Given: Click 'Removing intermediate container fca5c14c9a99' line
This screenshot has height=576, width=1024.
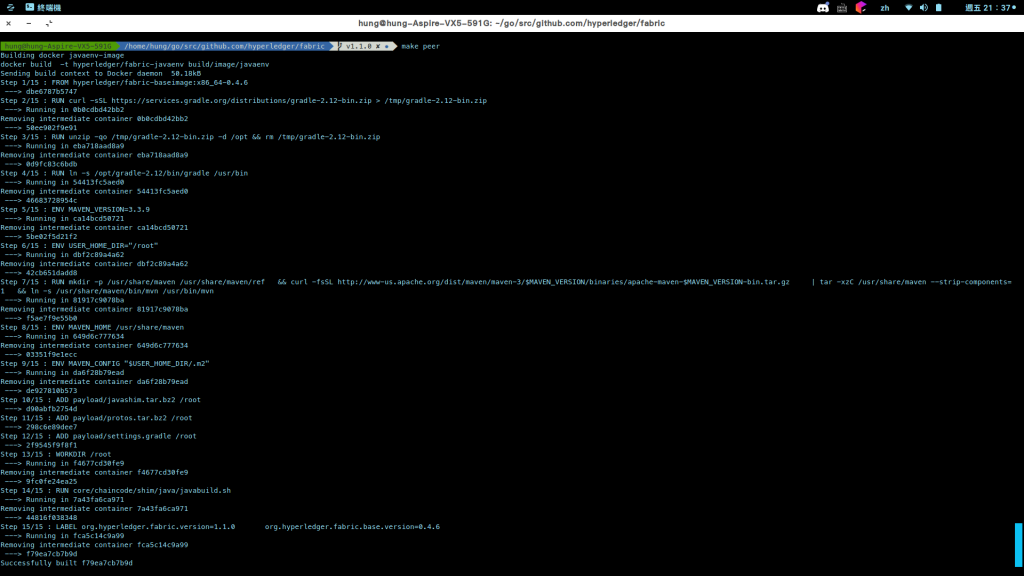Looking at the screenshot, I should [94, 545].
